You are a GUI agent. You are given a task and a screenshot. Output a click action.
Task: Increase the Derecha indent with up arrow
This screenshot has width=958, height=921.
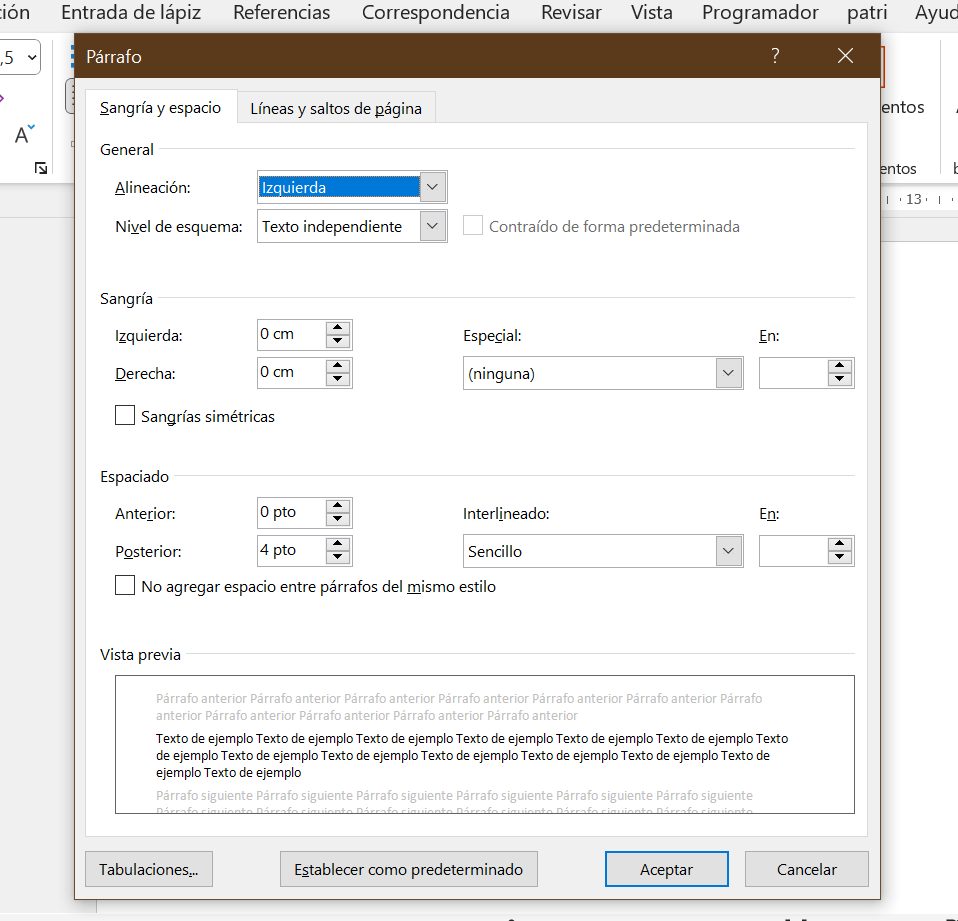(338, 365)
